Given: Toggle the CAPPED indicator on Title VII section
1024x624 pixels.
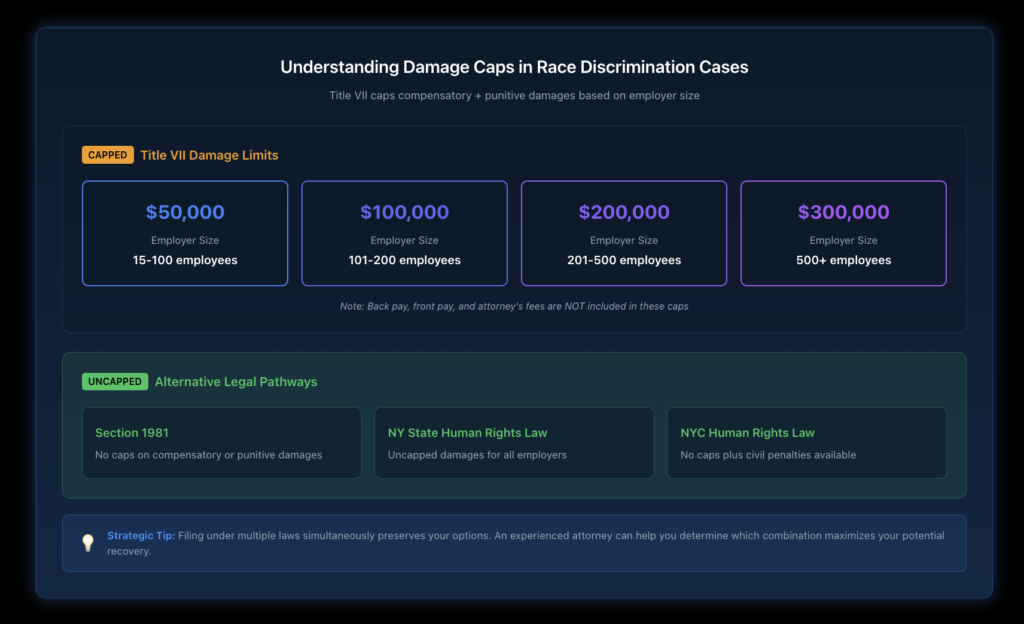Looking at the screenshot, I should [107, 154].
